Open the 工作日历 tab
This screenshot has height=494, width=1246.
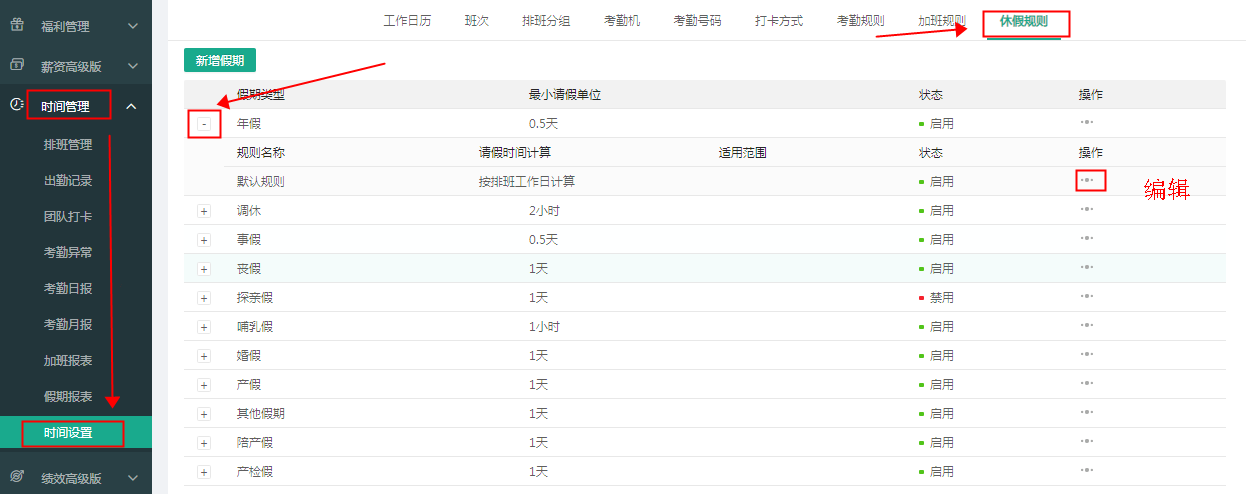[x=408, y=21]
